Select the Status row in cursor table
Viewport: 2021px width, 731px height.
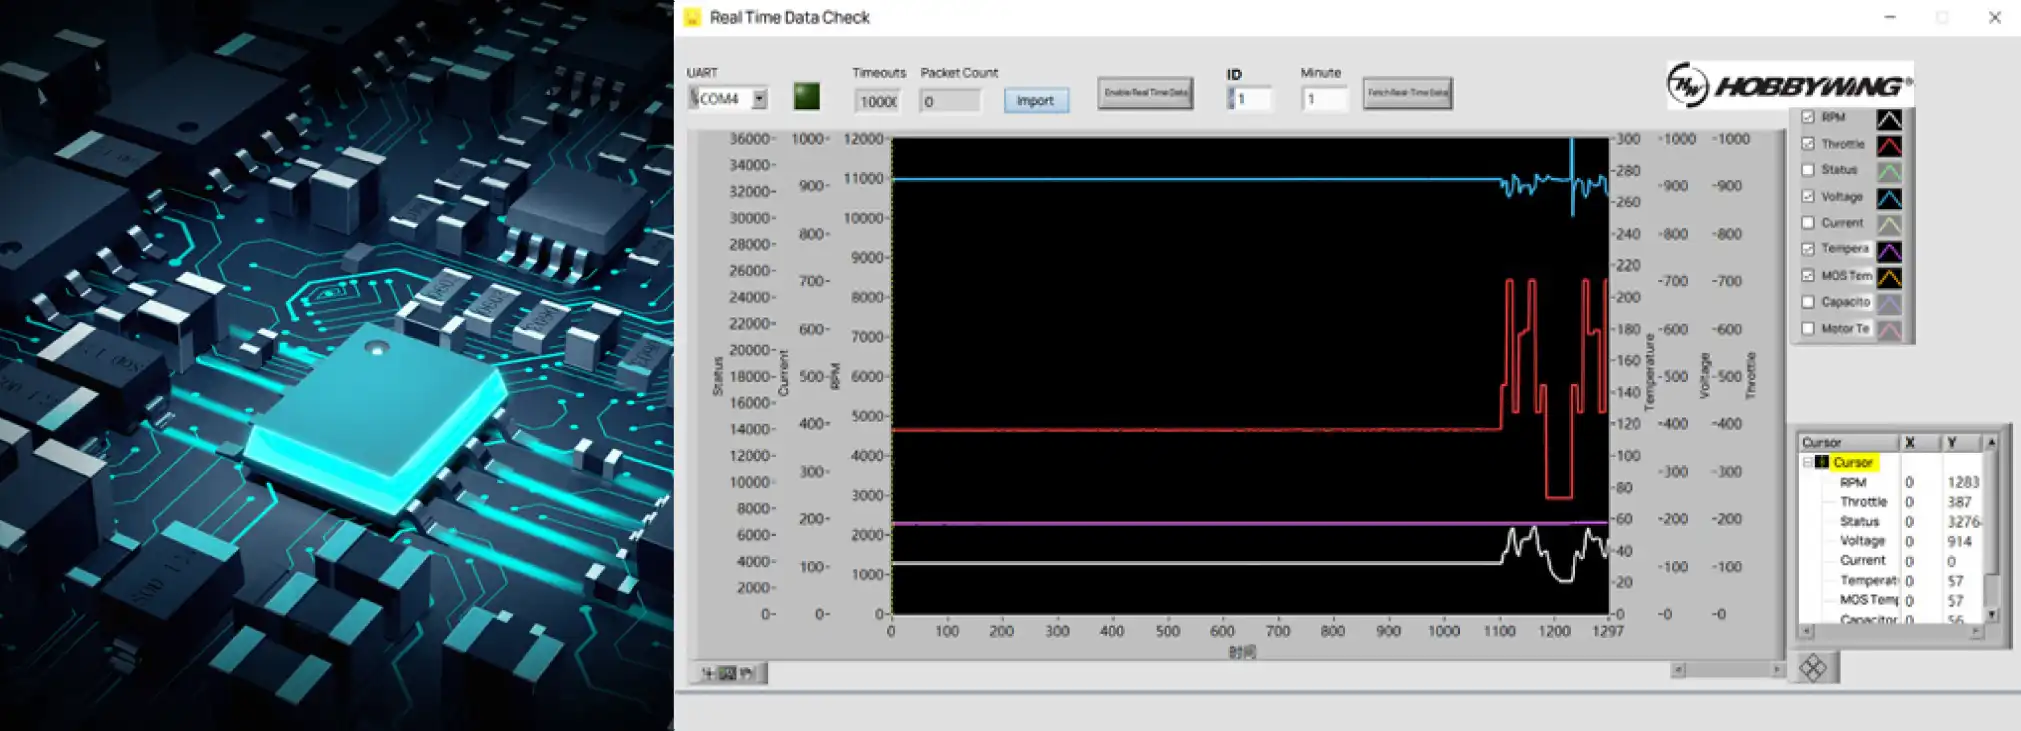coord(1891,521)
